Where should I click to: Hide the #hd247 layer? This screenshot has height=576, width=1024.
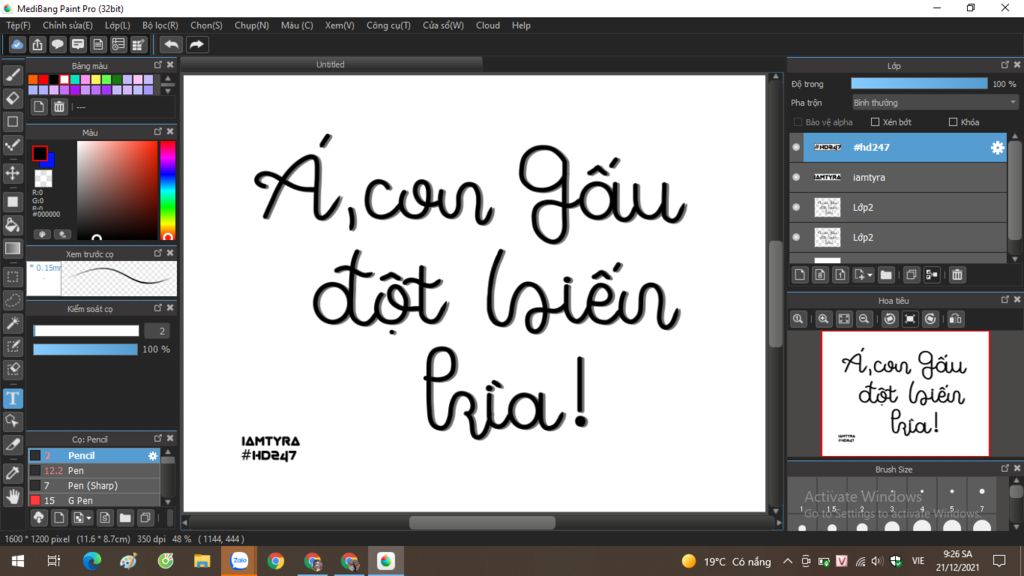point(796,148)
